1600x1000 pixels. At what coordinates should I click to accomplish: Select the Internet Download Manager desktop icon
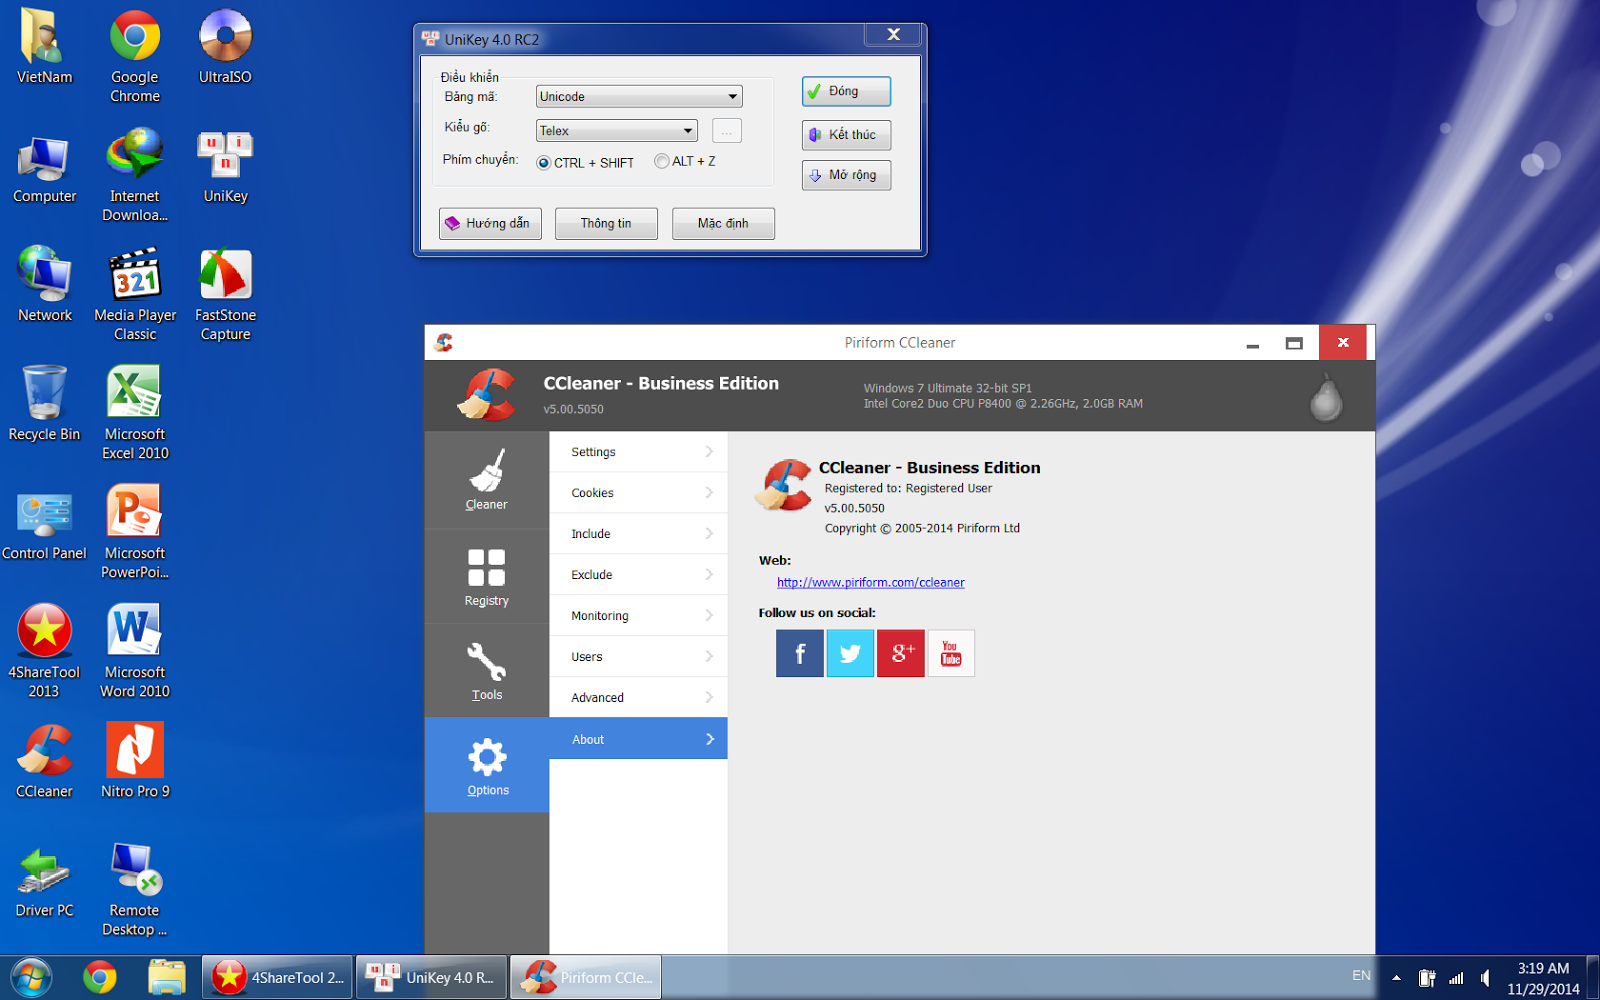click(x=135, y=175)
